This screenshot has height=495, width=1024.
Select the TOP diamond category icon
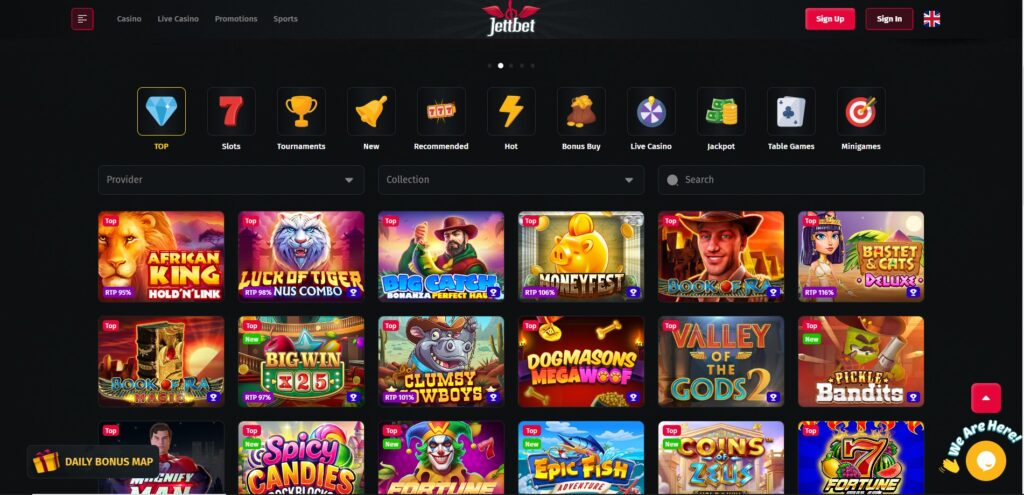(161, 112)
